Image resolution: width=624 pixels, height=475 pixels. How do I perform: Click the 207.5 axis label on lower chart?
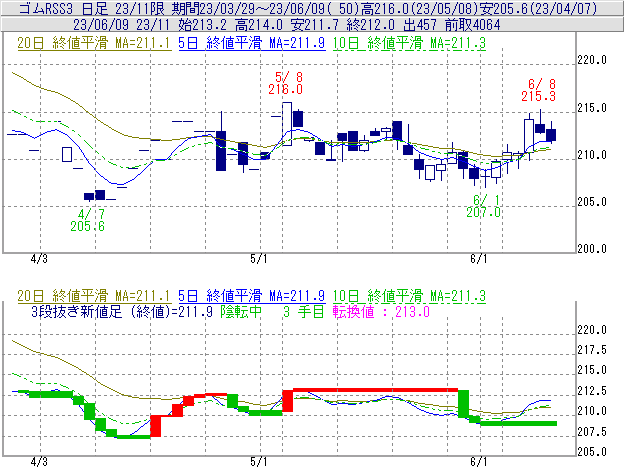(592, 431)
